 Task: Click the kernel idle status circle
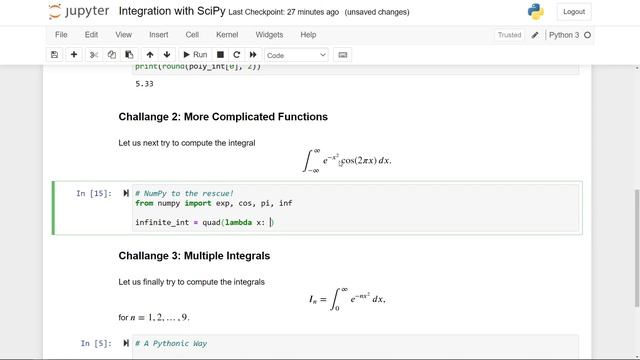pyautogui.click(x=587, y=35)
